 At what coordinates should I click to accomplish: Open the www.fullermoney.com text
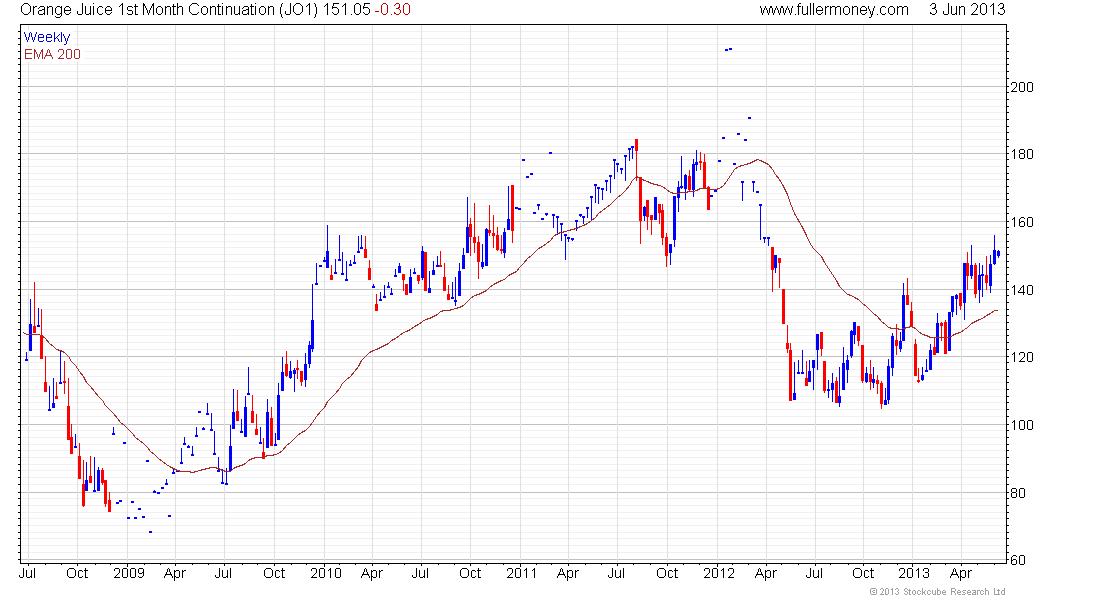click(833, 10)
